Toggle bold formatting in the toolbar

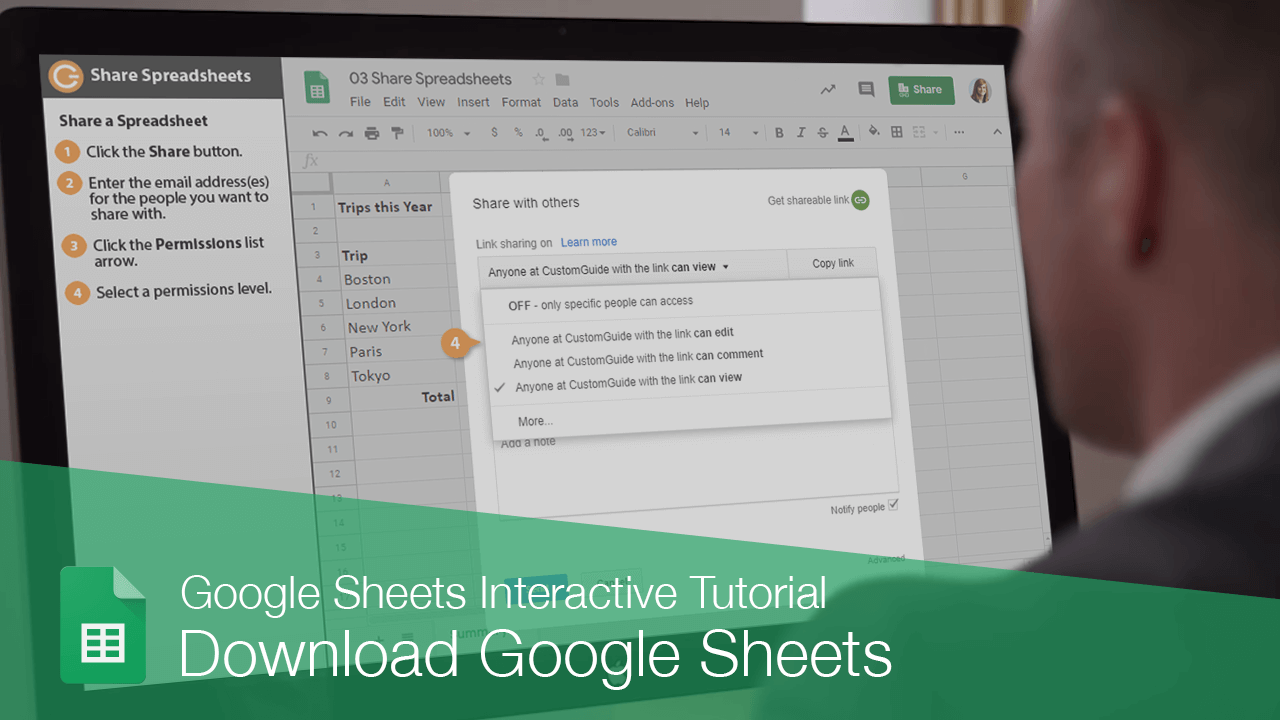[x=779, y=131]
